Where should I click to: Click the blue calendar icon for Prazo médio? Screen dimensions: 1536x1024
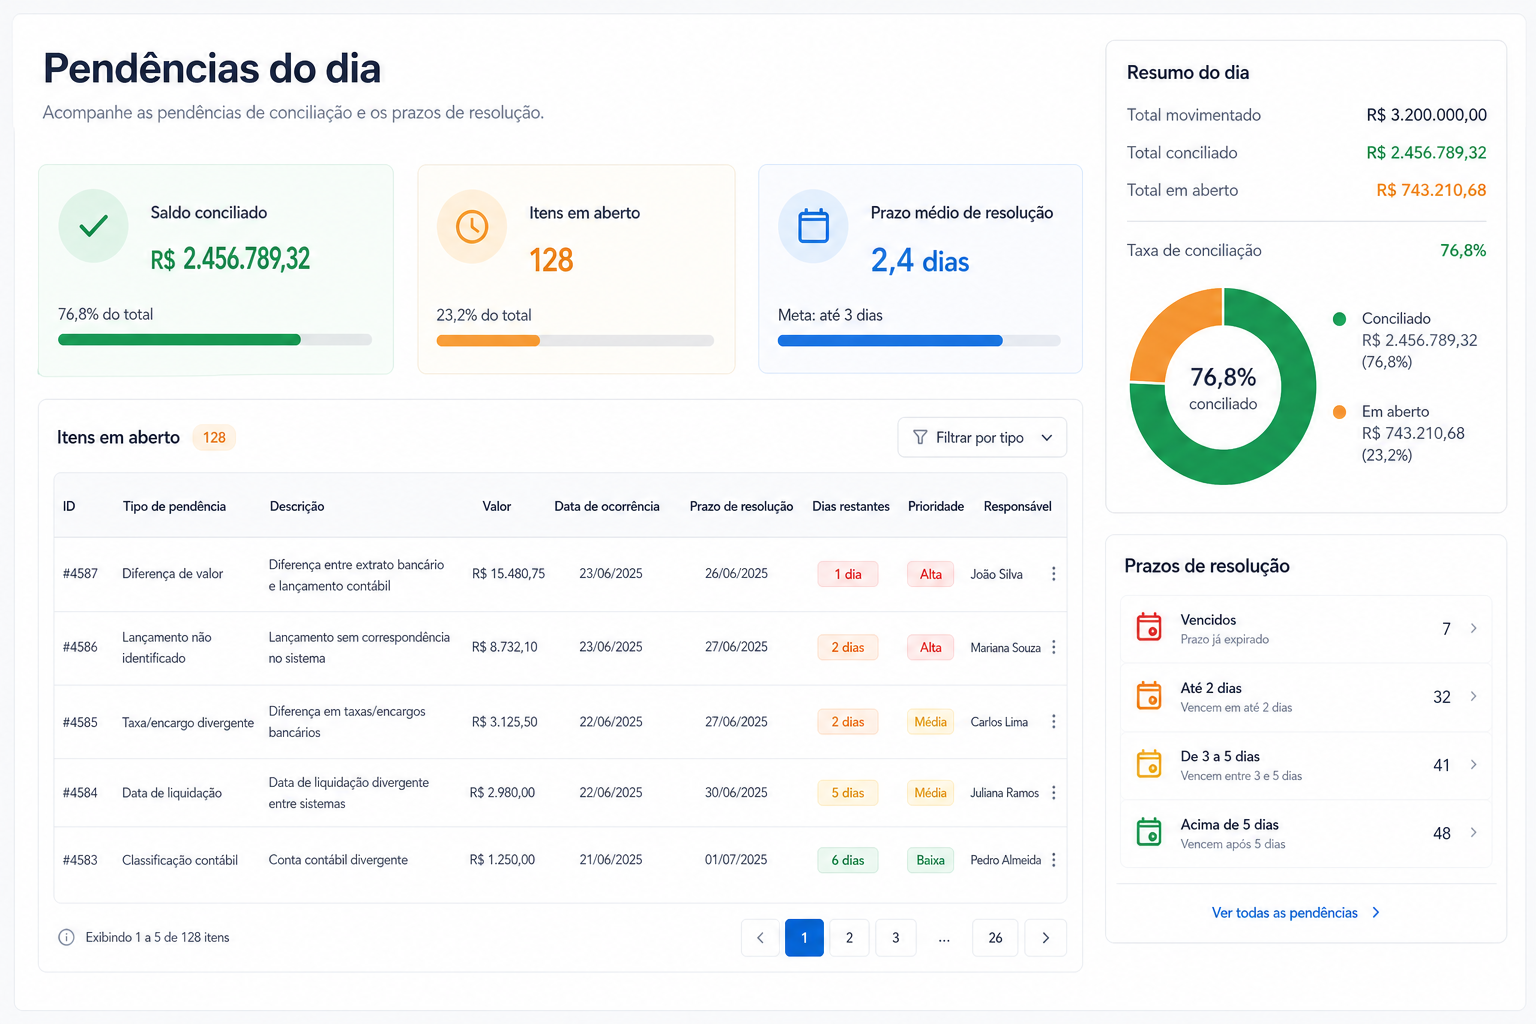click(813, 227)
